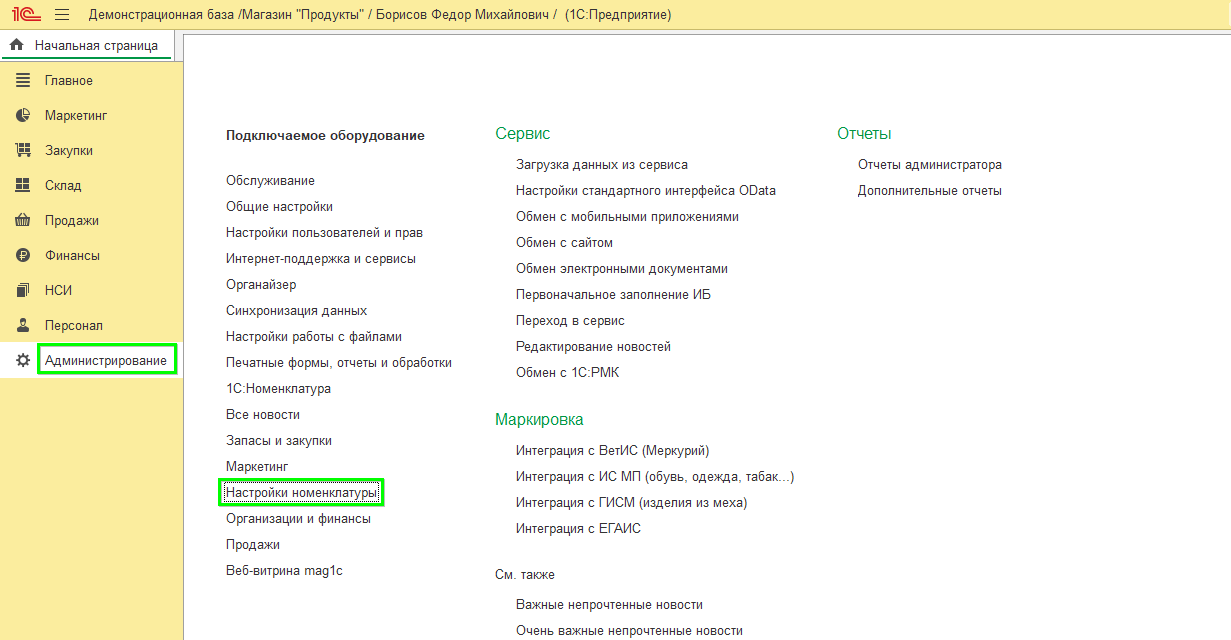
Task: Open the Персонал section
Action: click(74, 325)
